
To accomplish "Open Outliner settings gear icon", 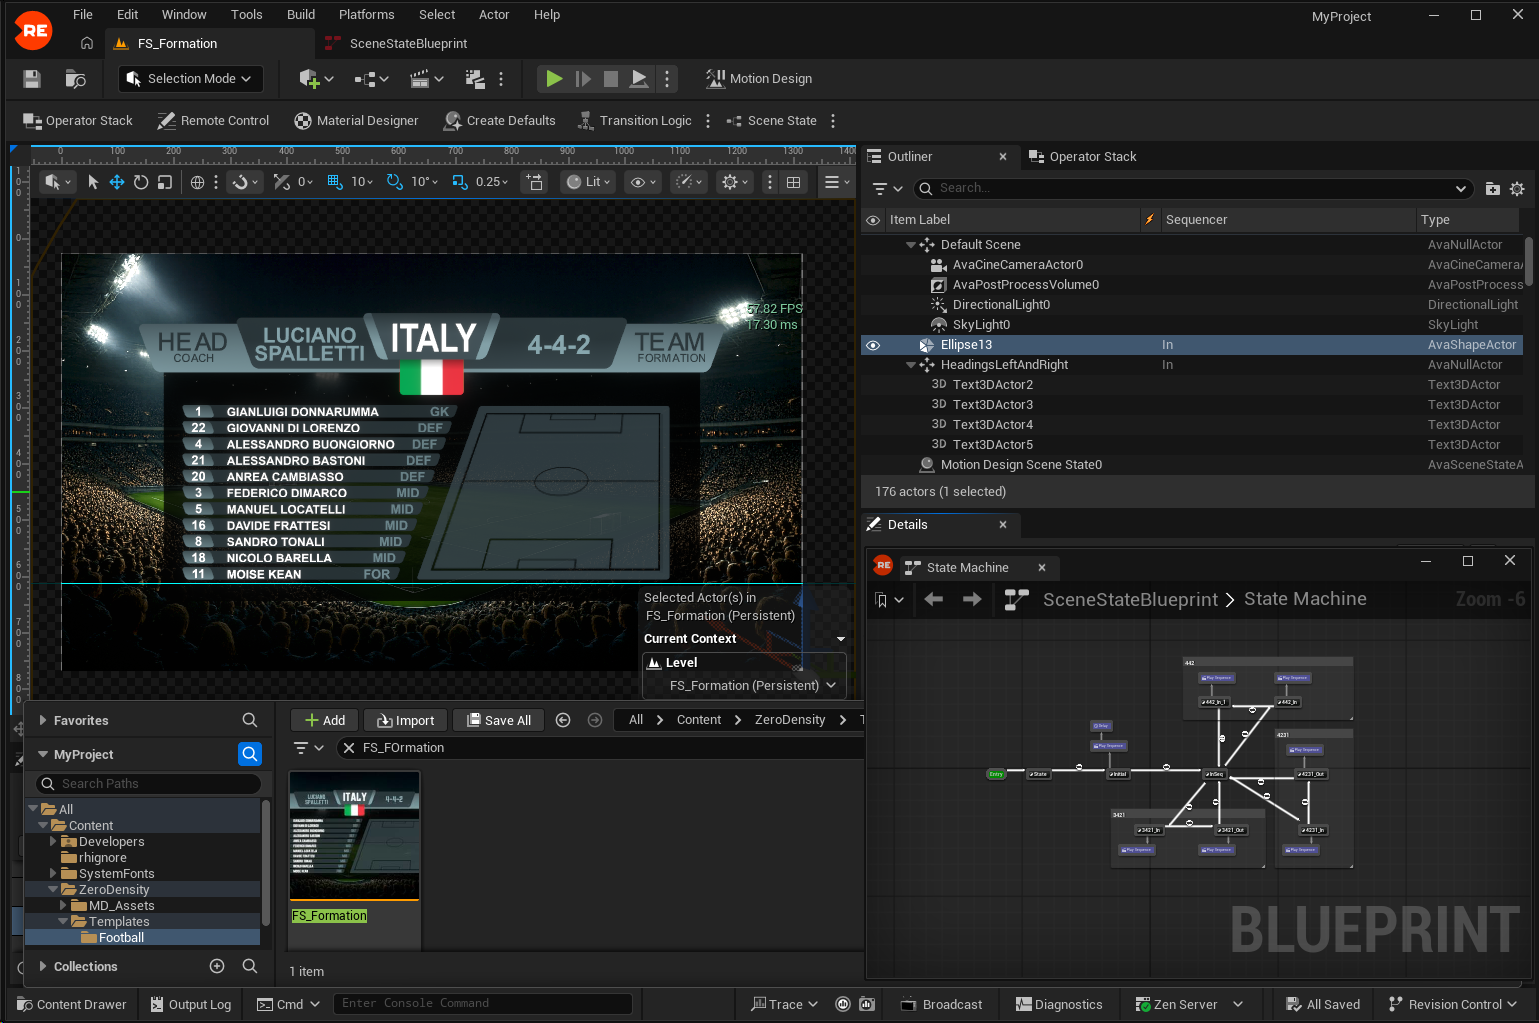I will pyautogui.click(x=1517, y=189).
